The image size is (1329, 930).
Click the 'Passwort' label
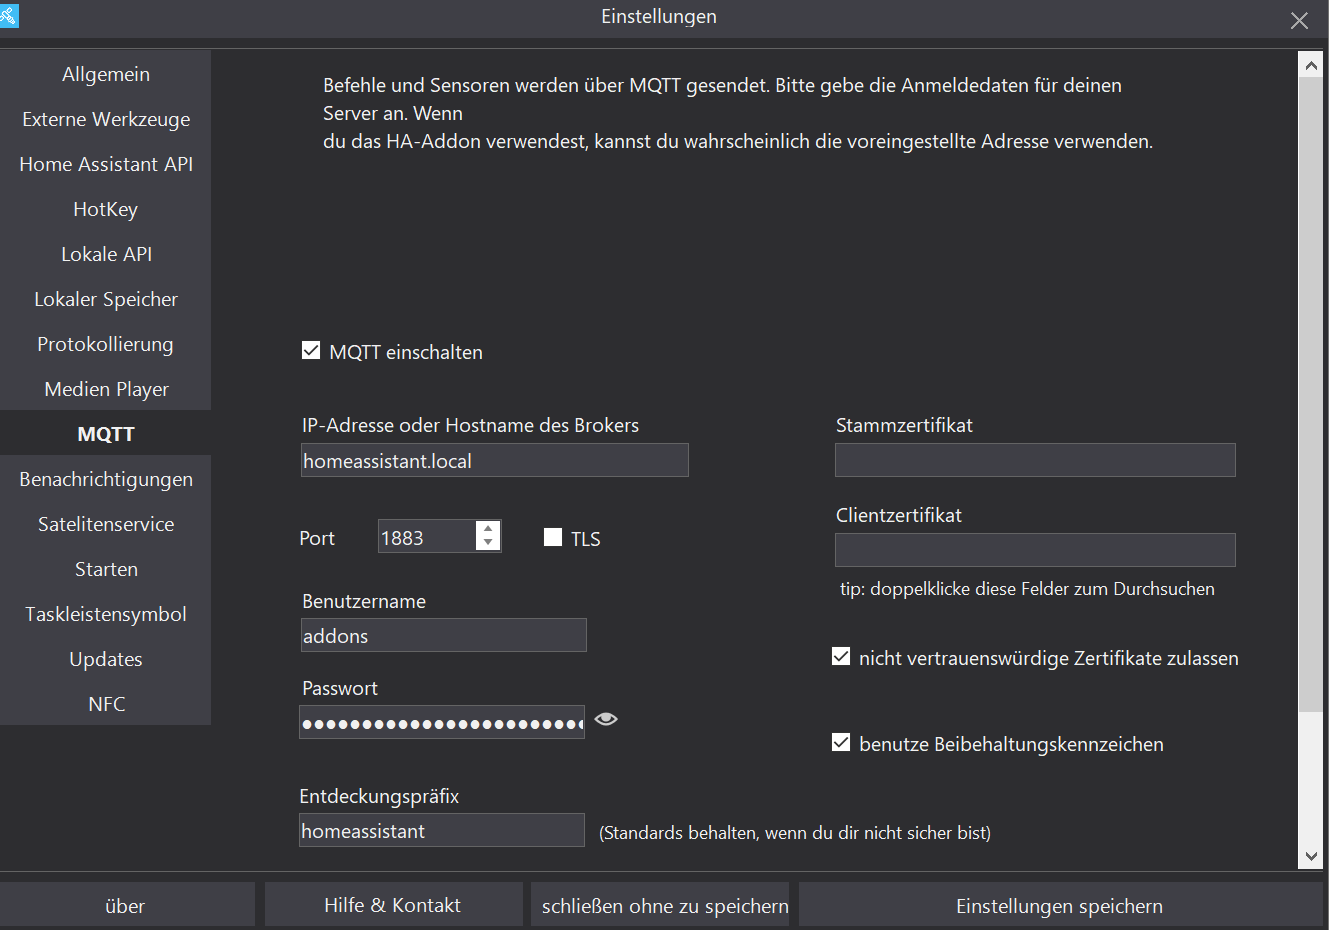340,688
